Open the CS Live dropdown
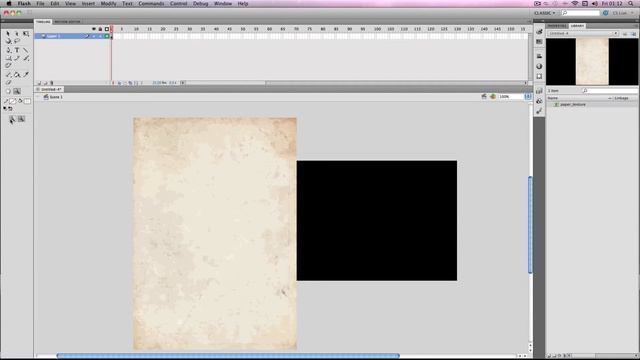The width and height of the screenshot is (640, 360). click(x=622, y=13)
